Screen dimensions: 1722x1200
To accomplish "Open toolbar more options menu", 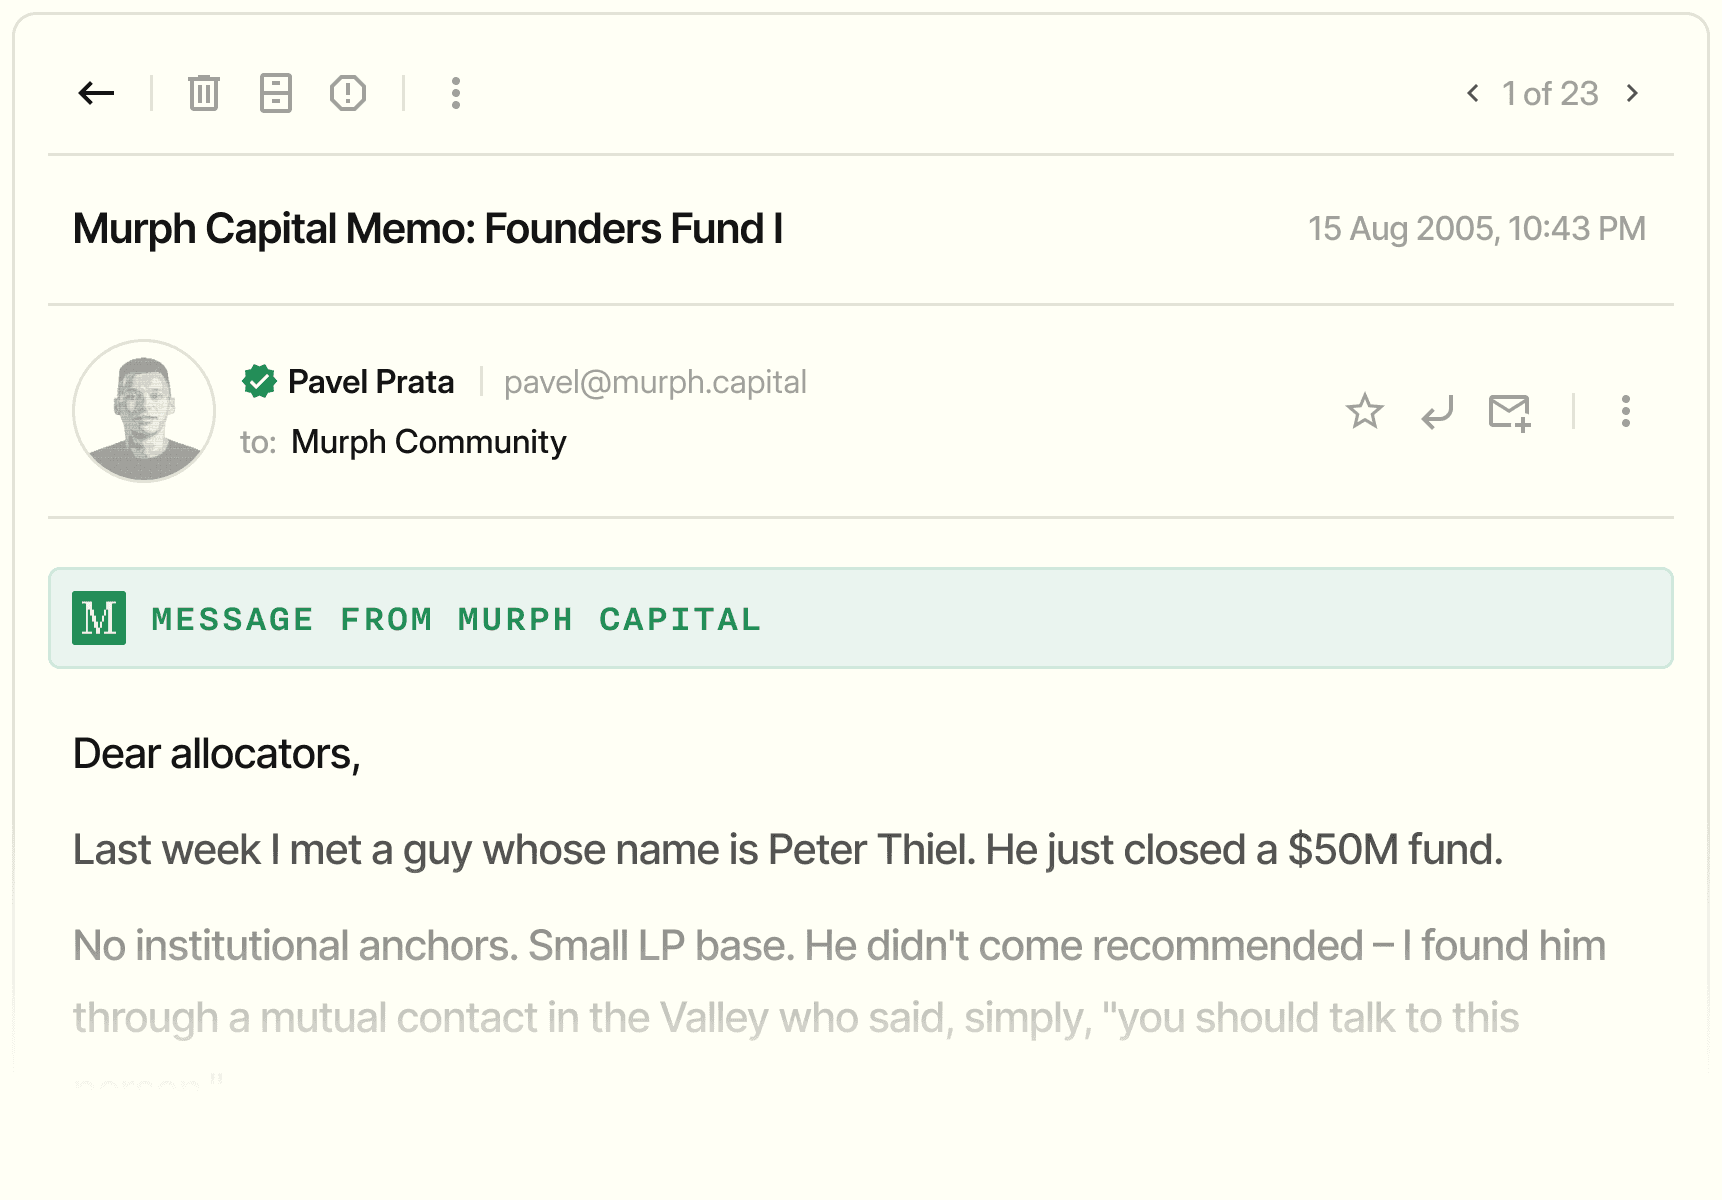I will (456, 93).
